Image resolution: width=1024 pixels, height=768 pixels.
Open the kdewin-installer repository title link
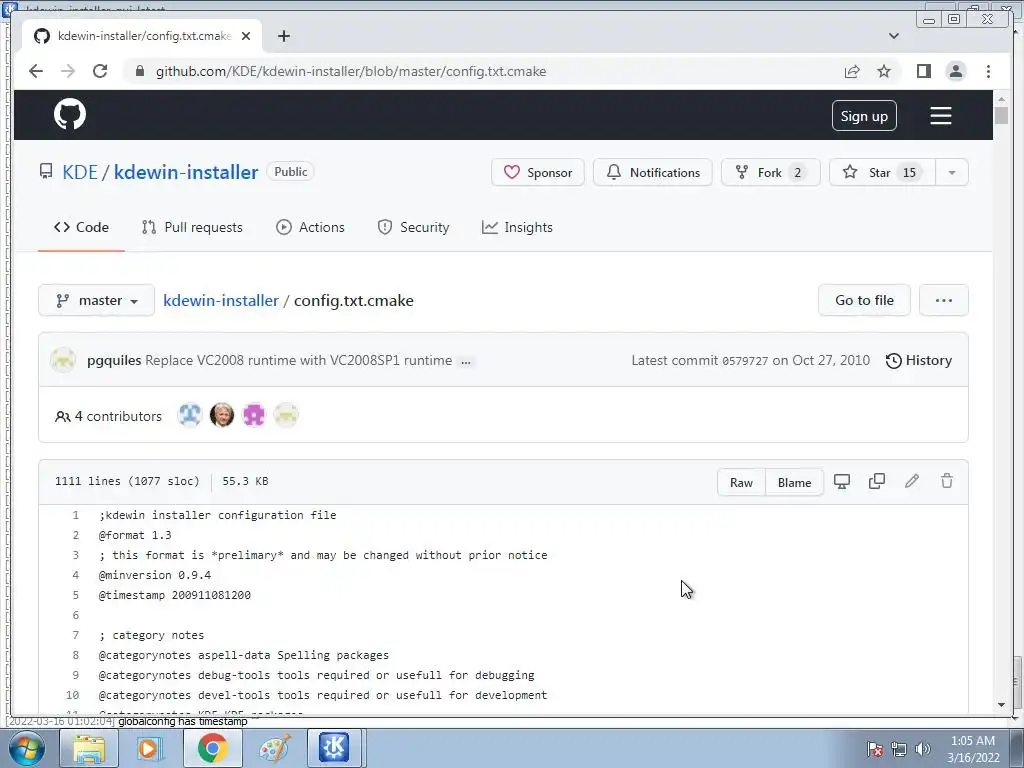click(x=186, y=172)
